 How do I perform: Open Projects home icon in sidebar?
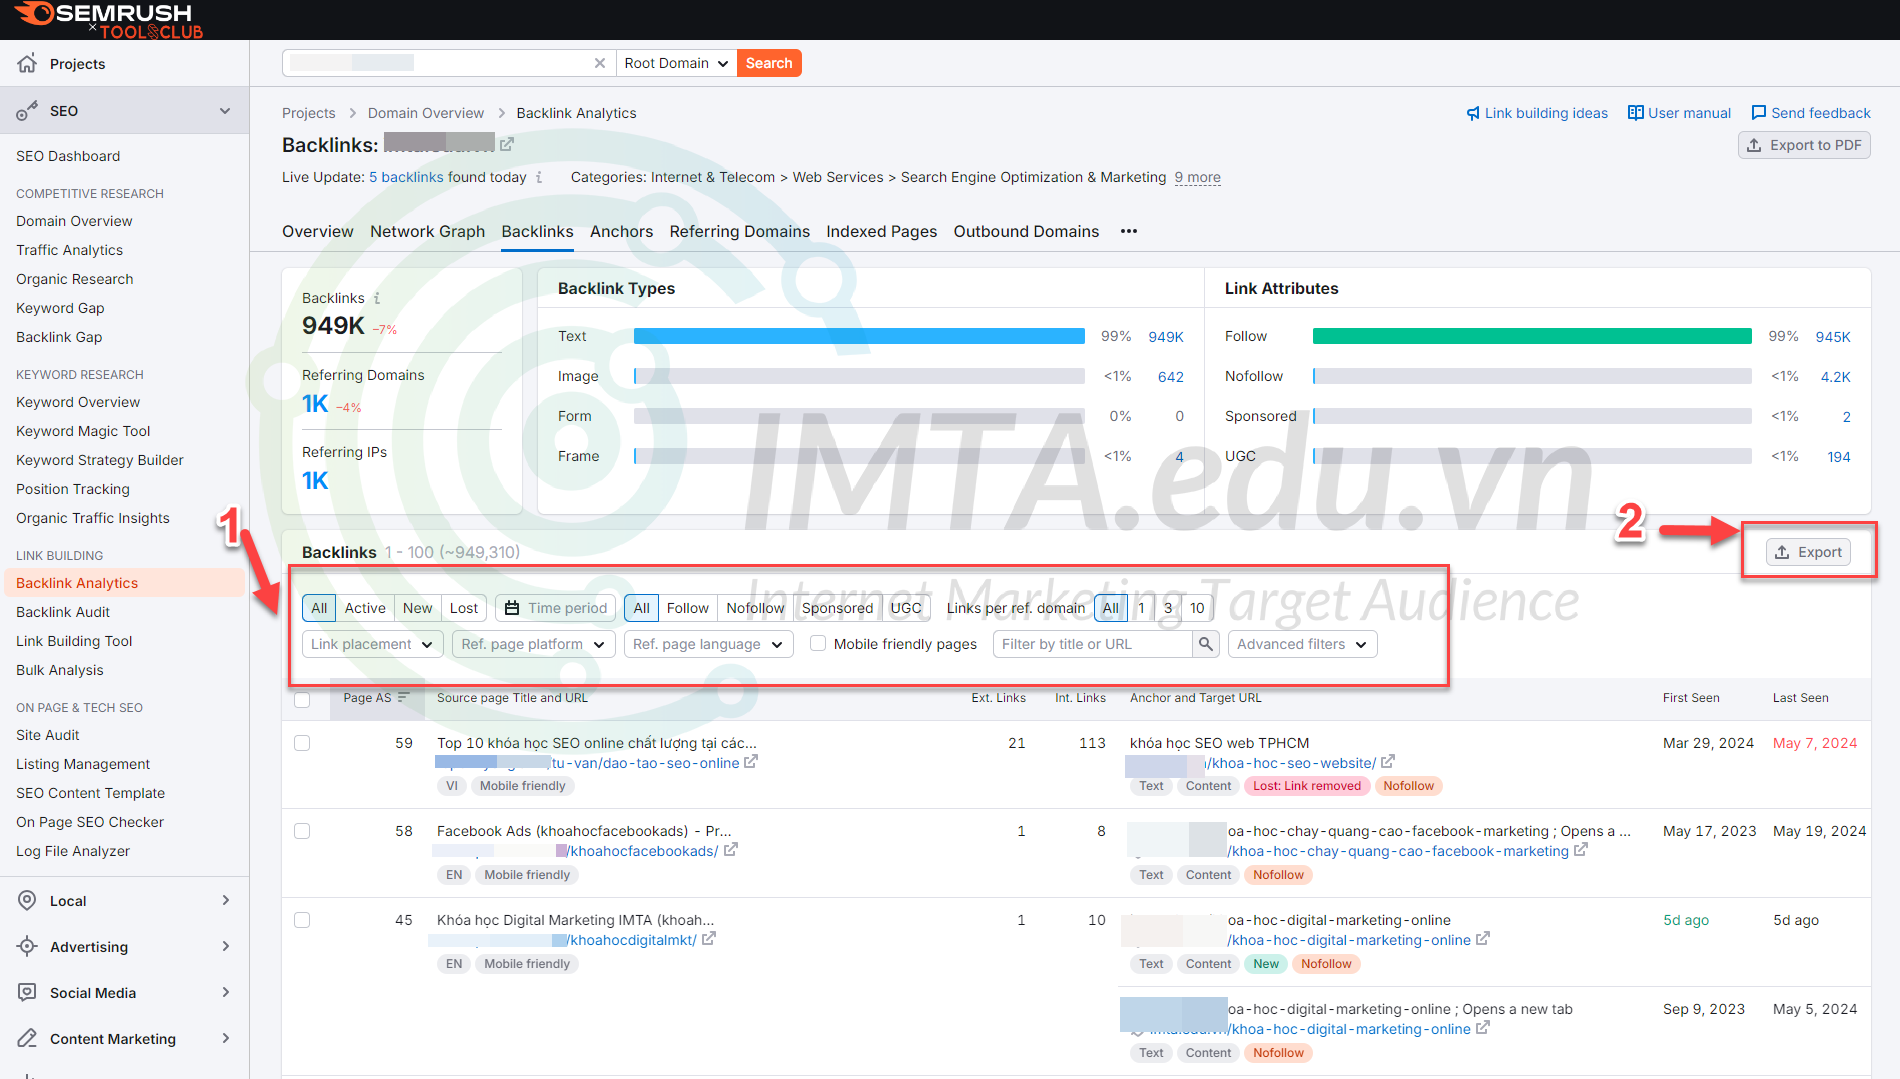click(27, 63)
